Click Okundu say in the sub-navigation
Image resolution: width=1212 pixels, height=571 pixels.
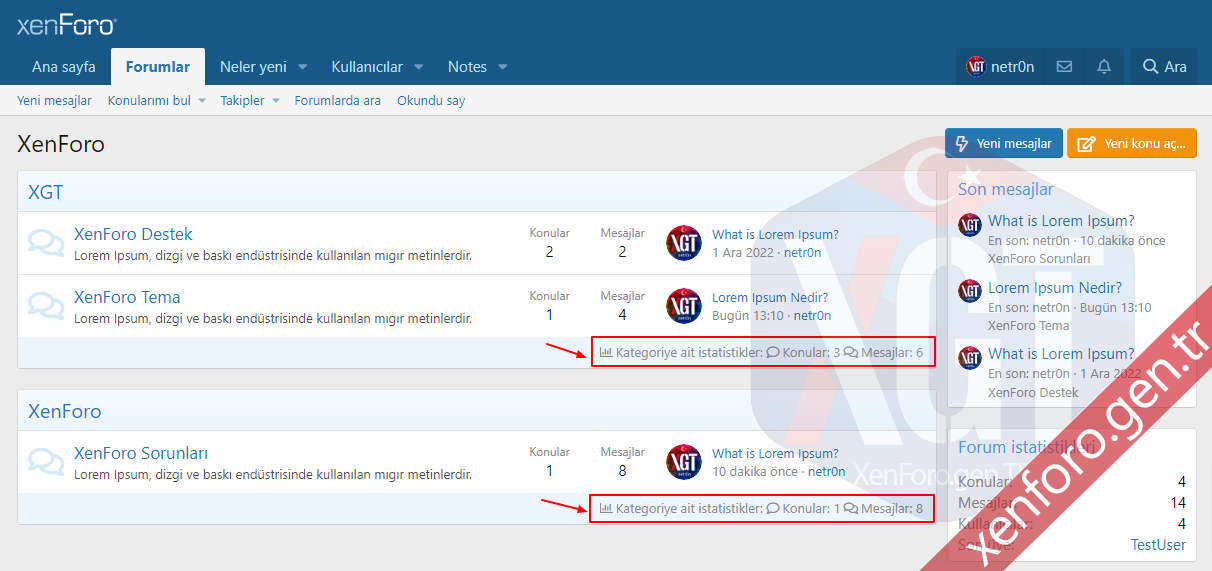(x=430, y=101)
